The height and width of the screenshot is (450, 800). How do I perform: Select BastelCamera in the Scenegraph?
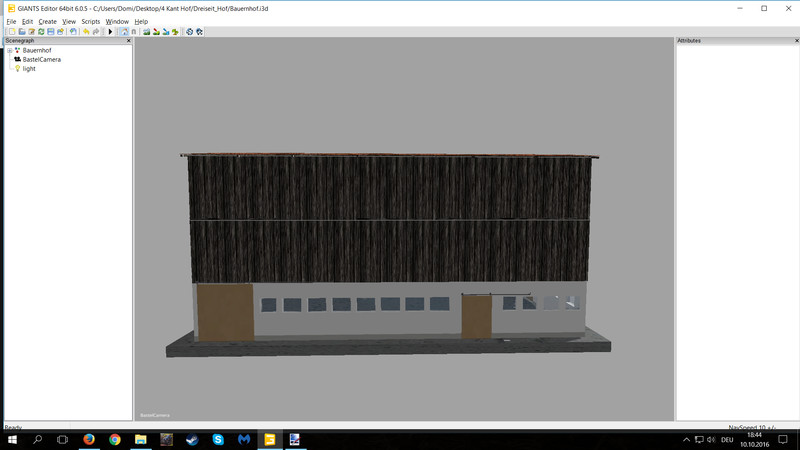[41, 60]
